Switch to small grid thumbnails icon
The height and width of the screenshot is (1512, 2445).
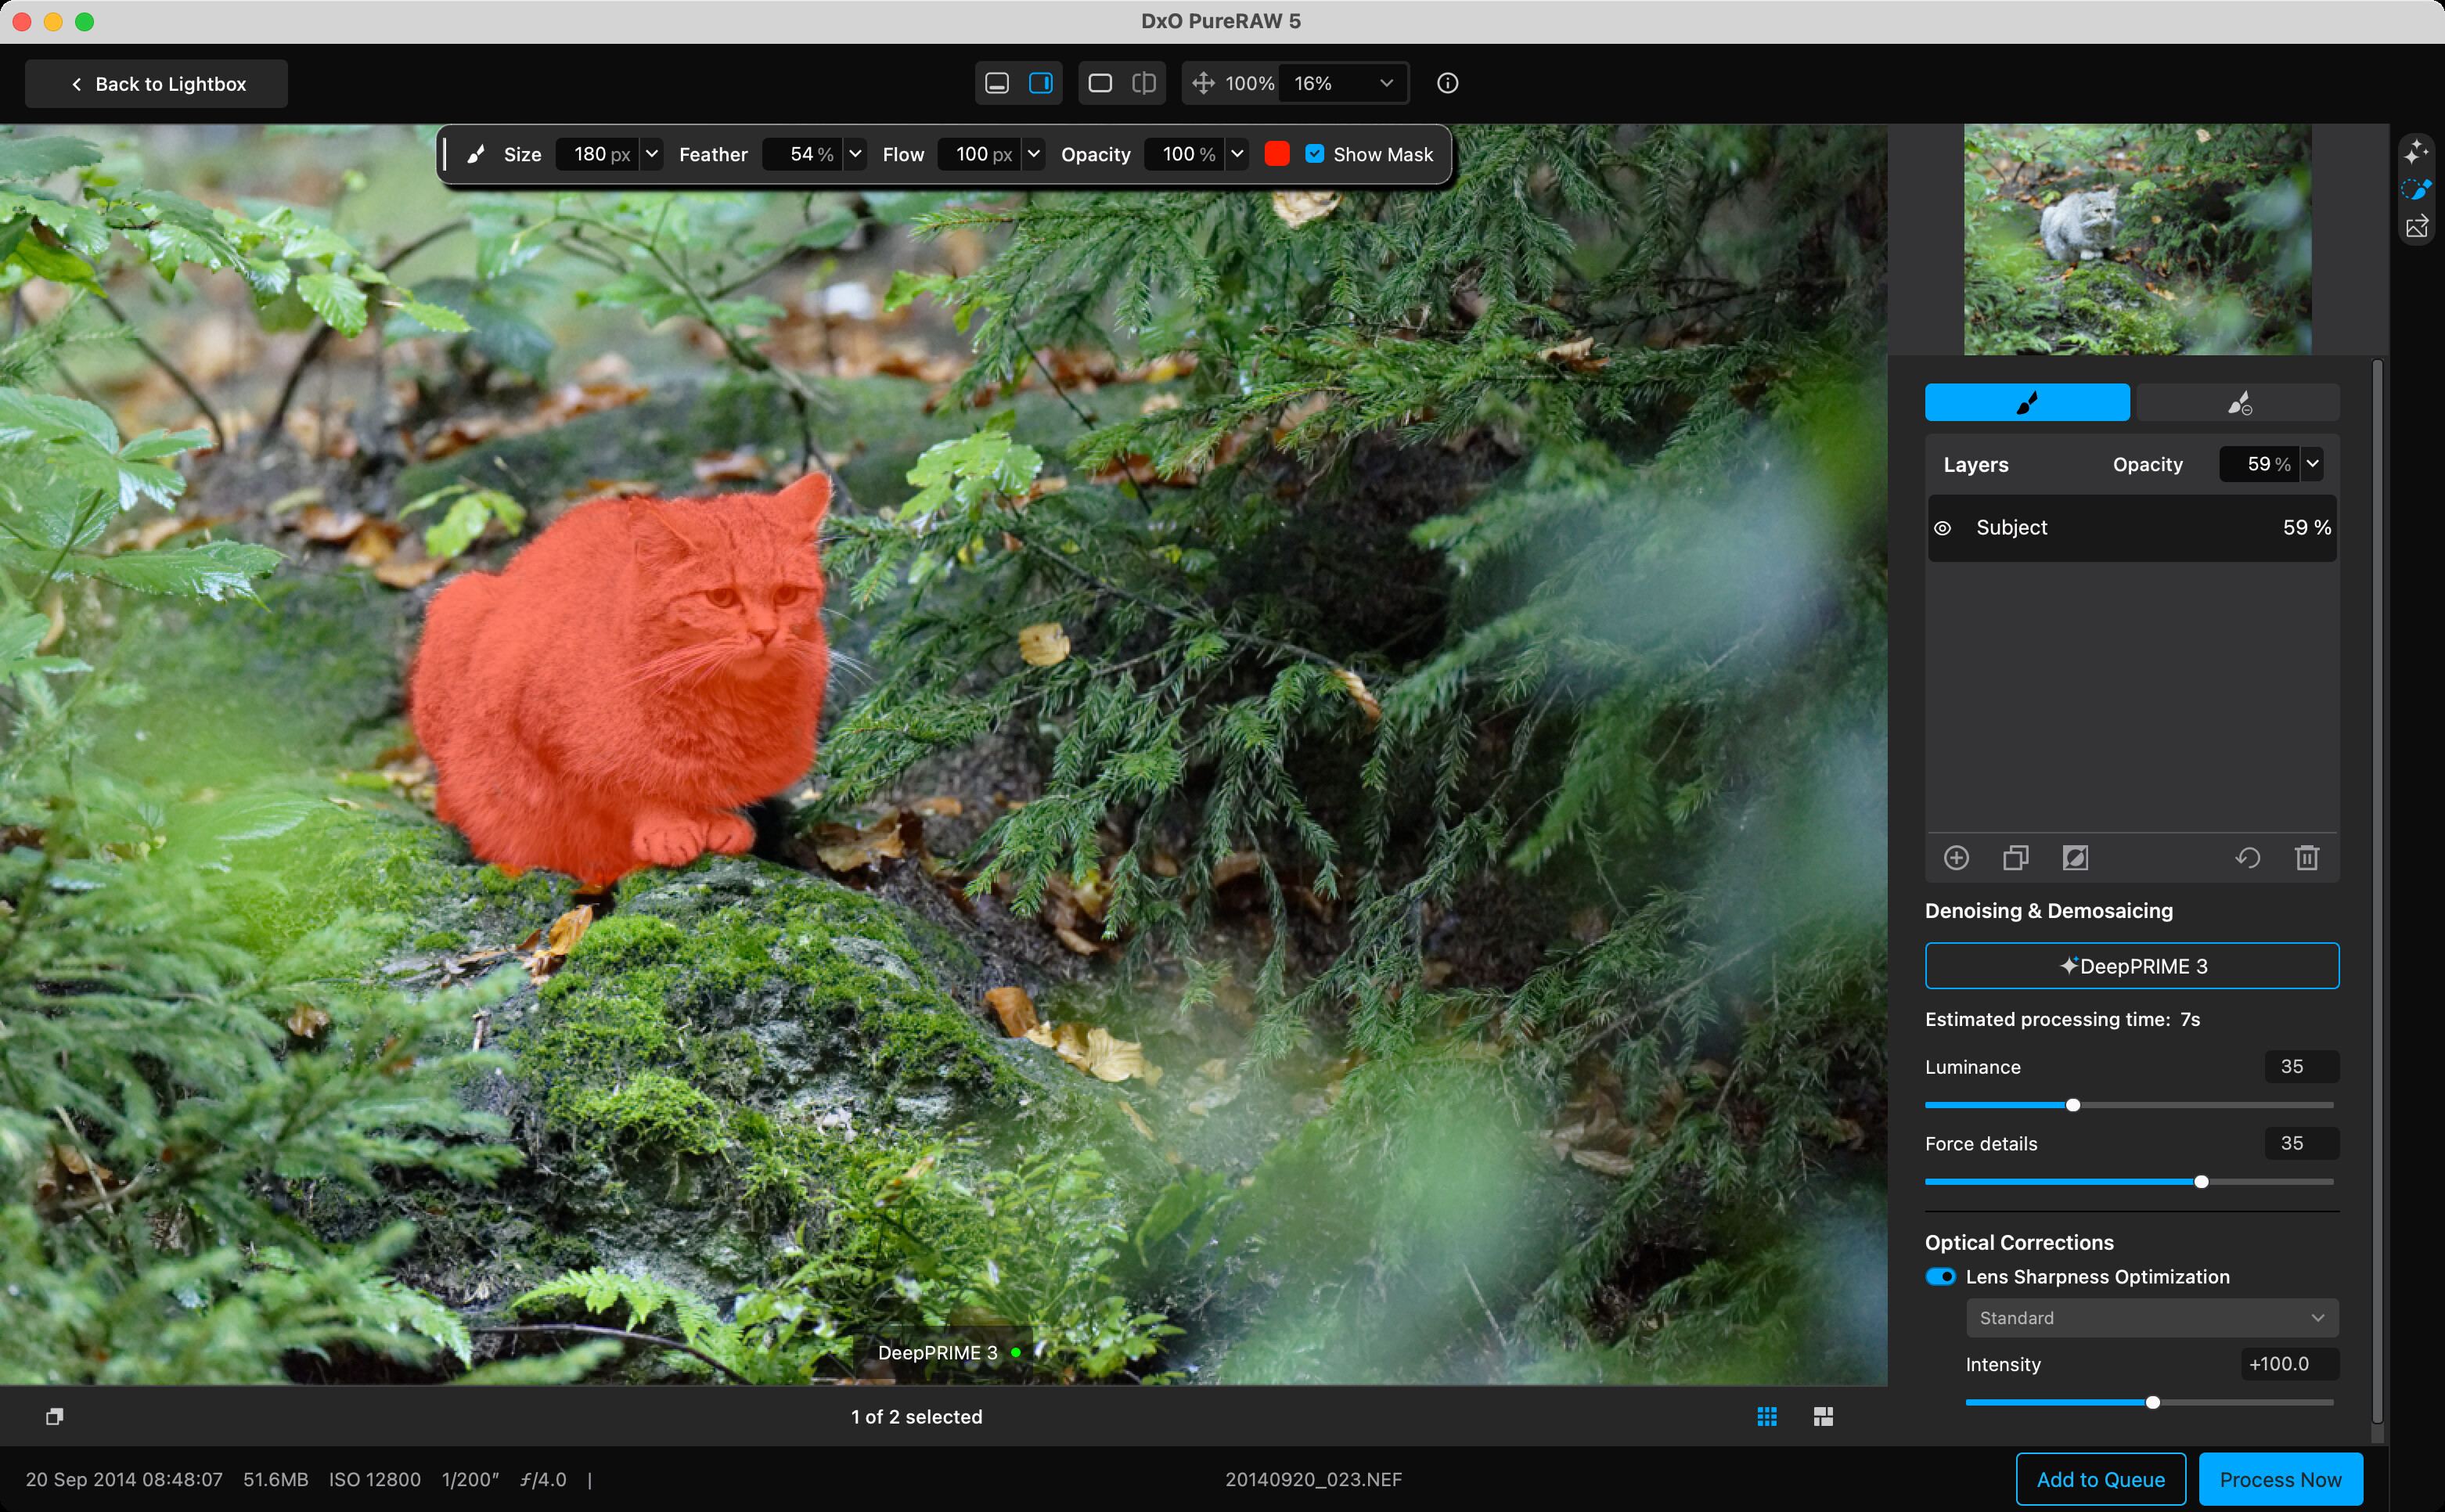pos(1767,1417)
